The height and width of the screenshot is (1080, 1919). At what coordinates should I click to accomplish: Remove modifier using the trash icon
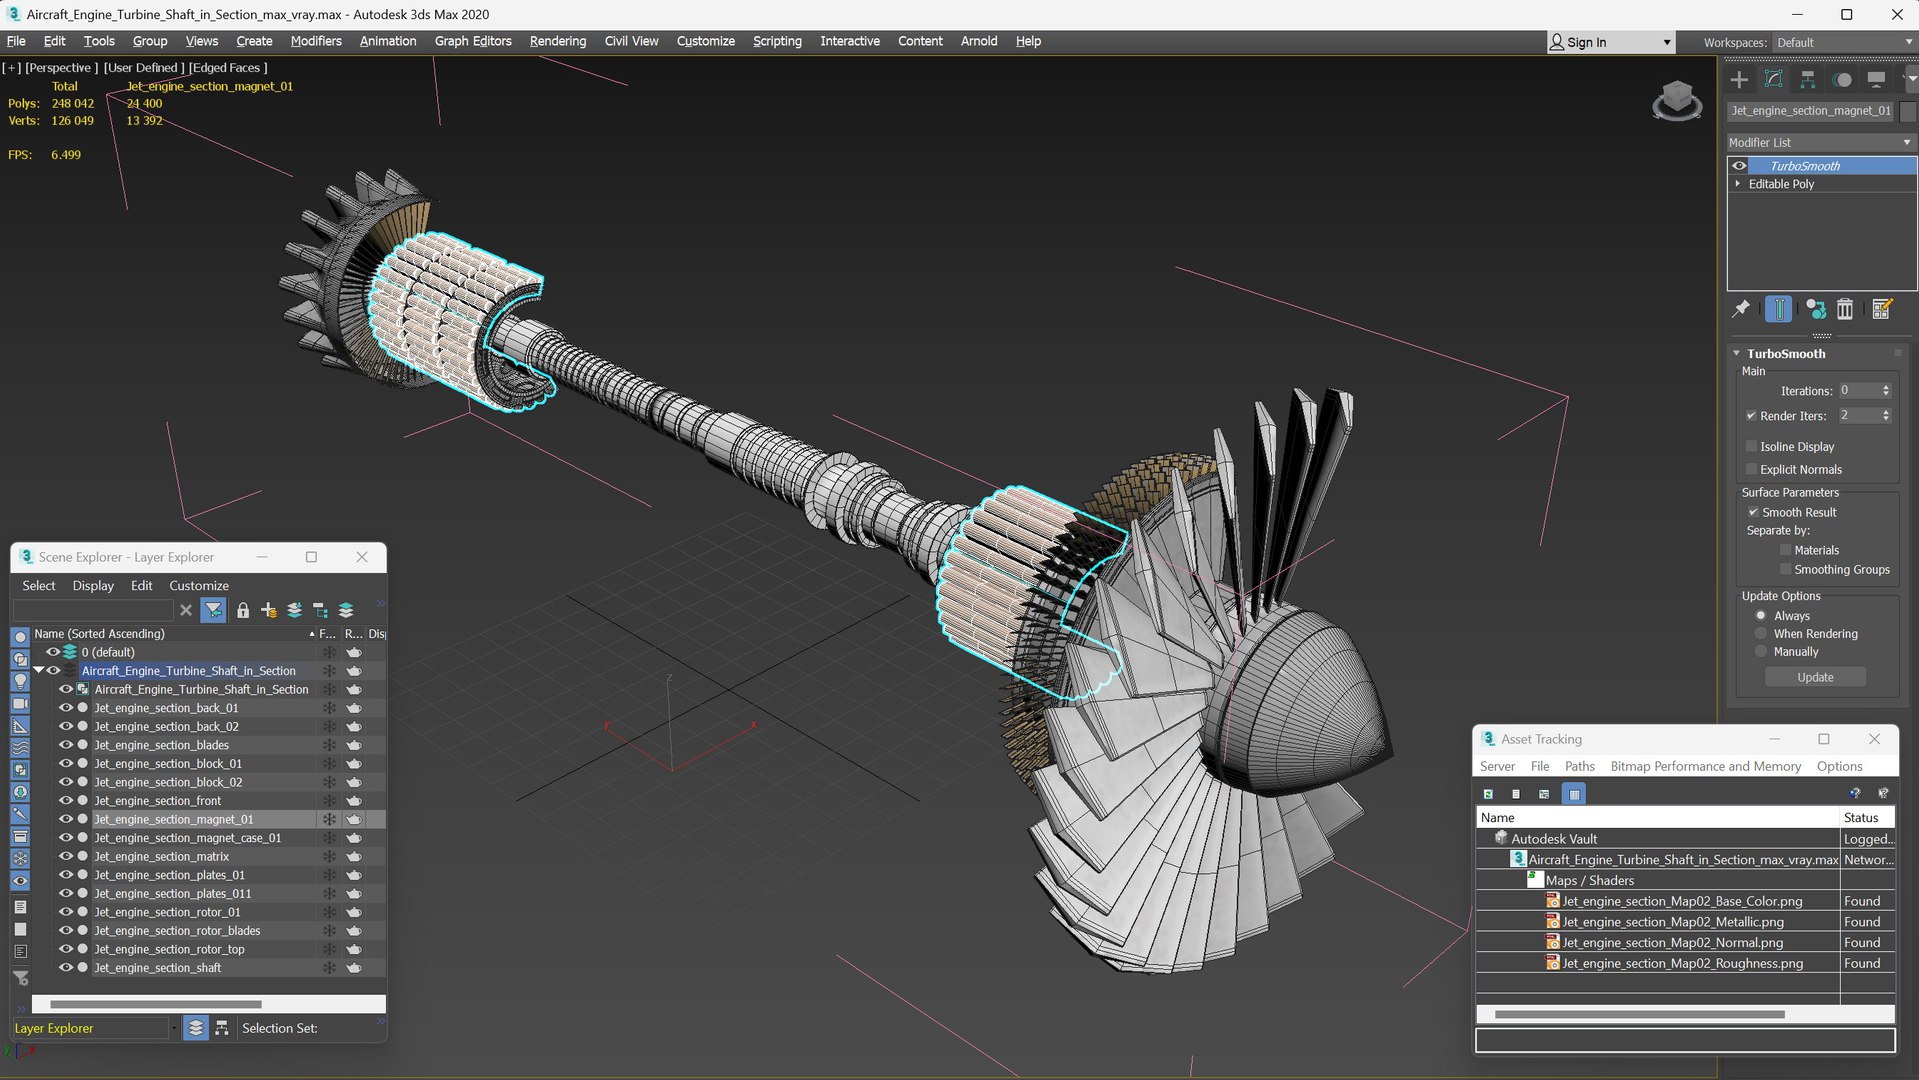point(1845,309)
